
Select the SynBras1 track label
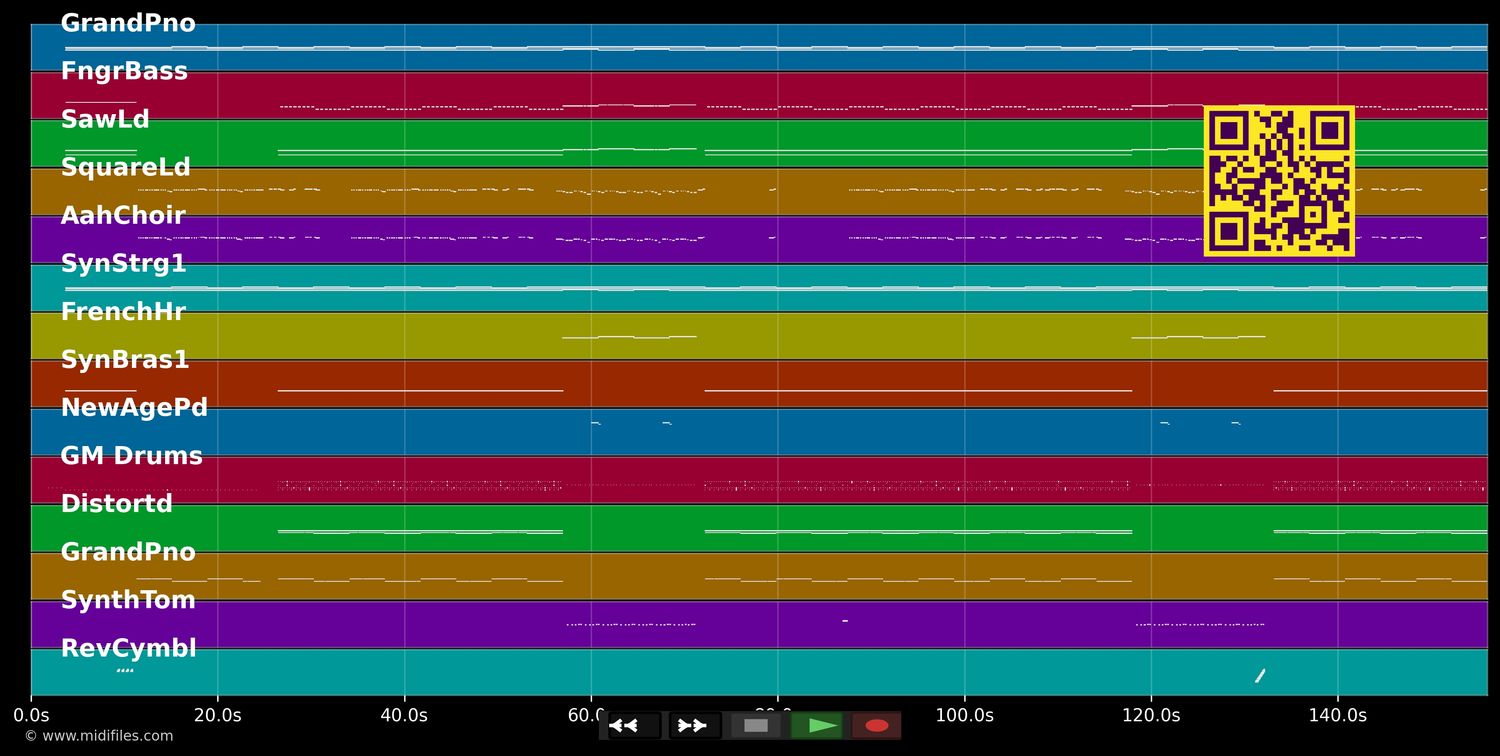(x=124, y=360)
